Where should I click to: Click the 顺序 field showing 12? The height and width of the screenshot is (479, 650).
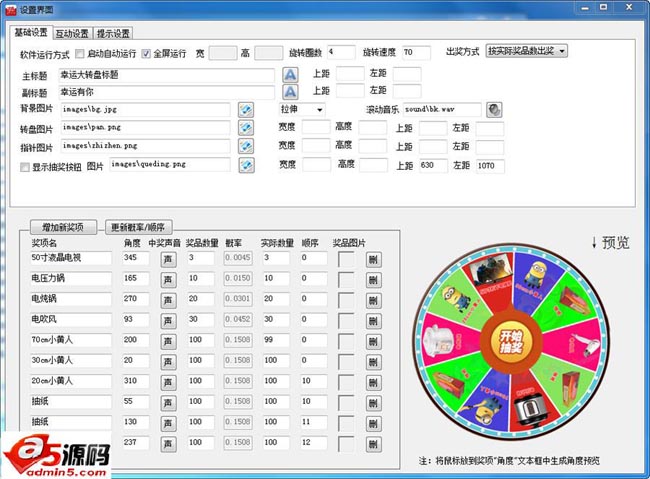click(313, 443)
